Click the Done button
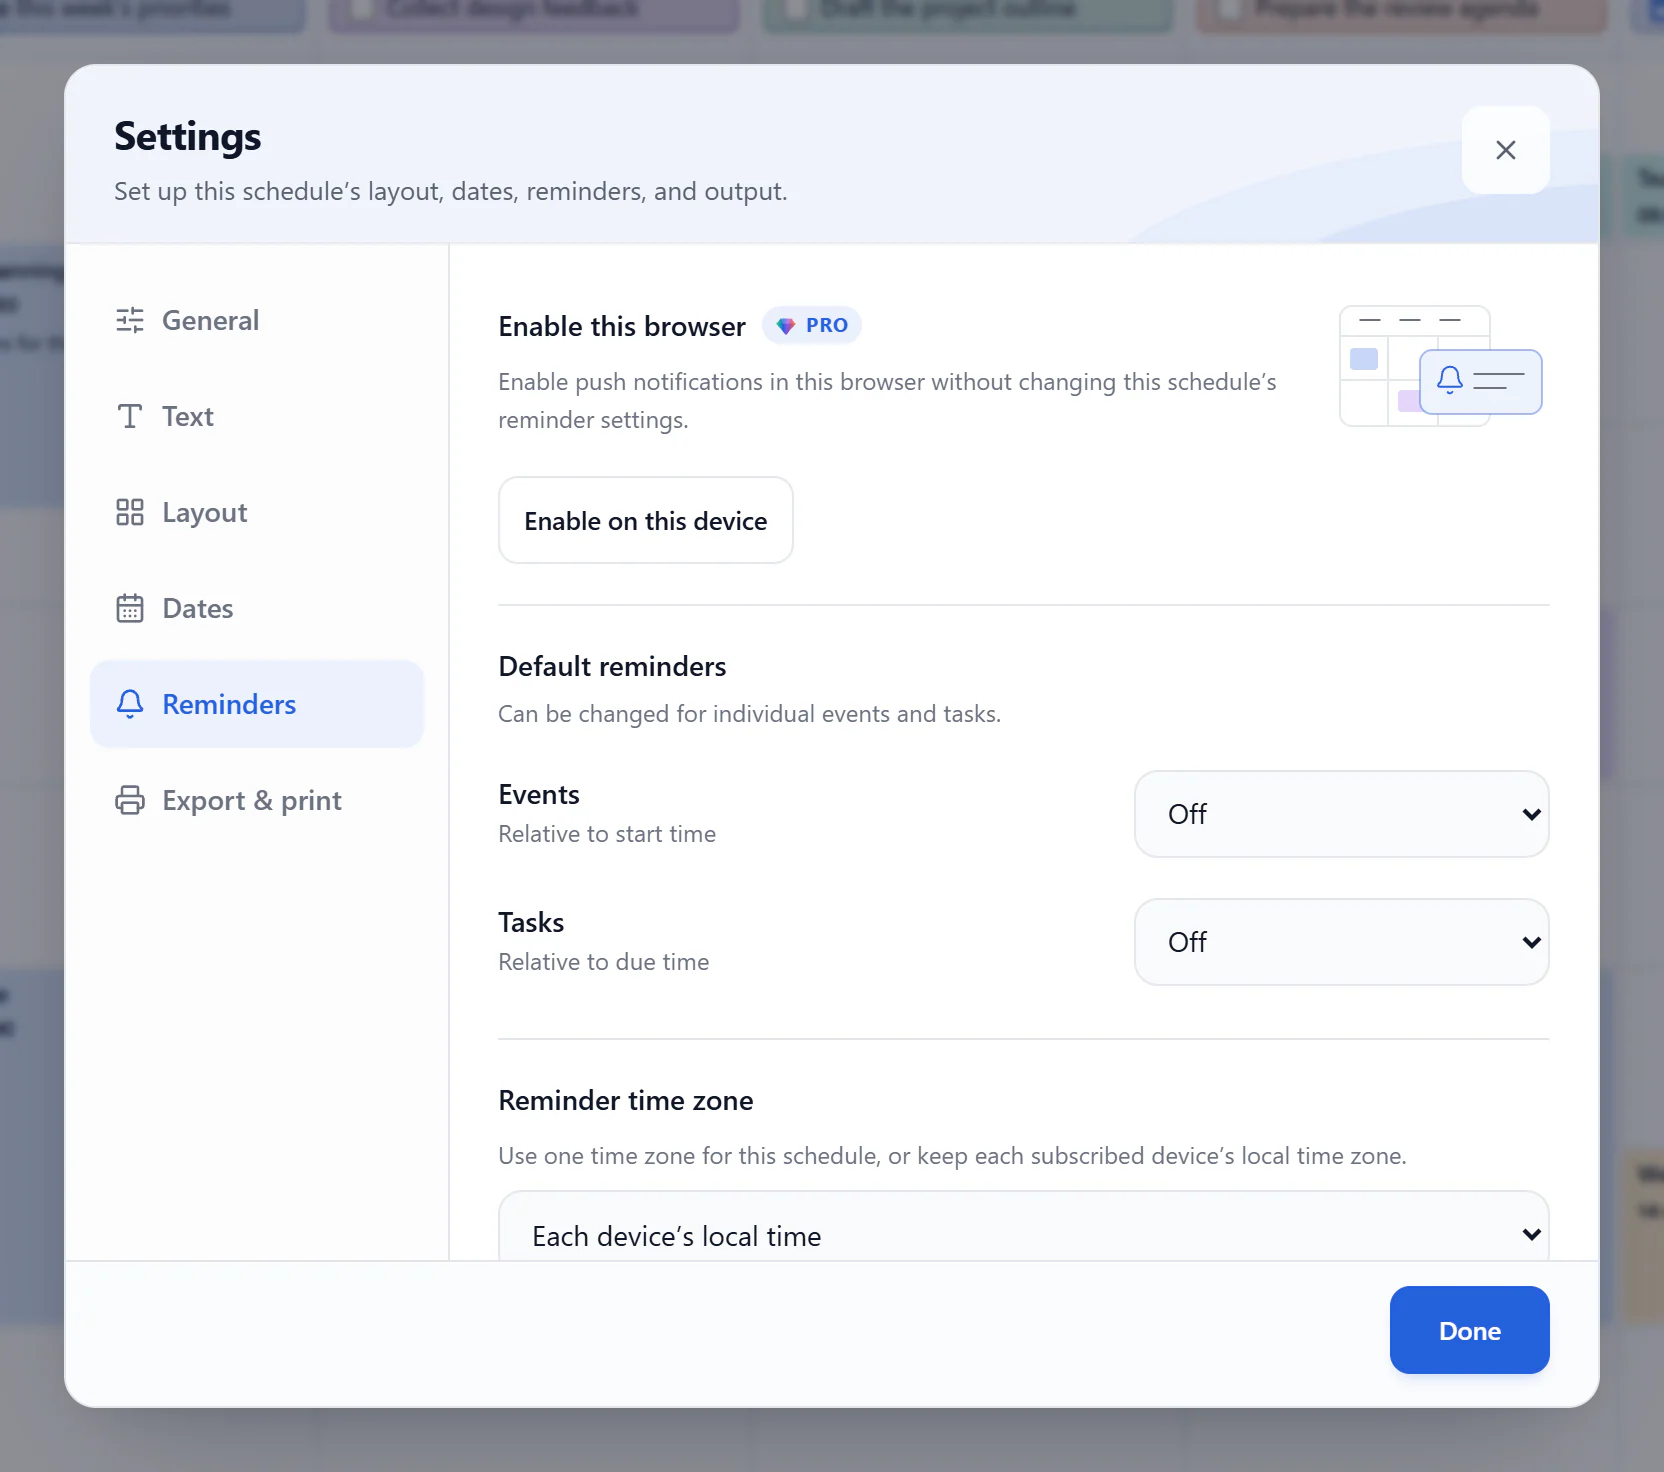Viewport: 1664px width, 1472px height. pos(1470,1330)
